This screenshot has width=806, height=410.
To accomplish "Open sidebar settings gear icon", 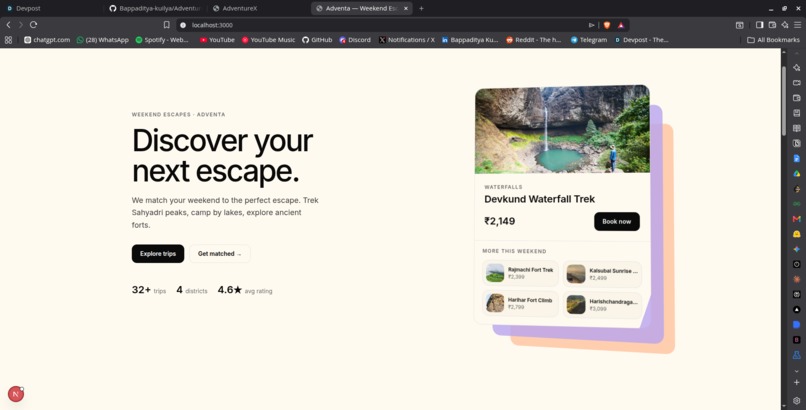I will [796, 400].
